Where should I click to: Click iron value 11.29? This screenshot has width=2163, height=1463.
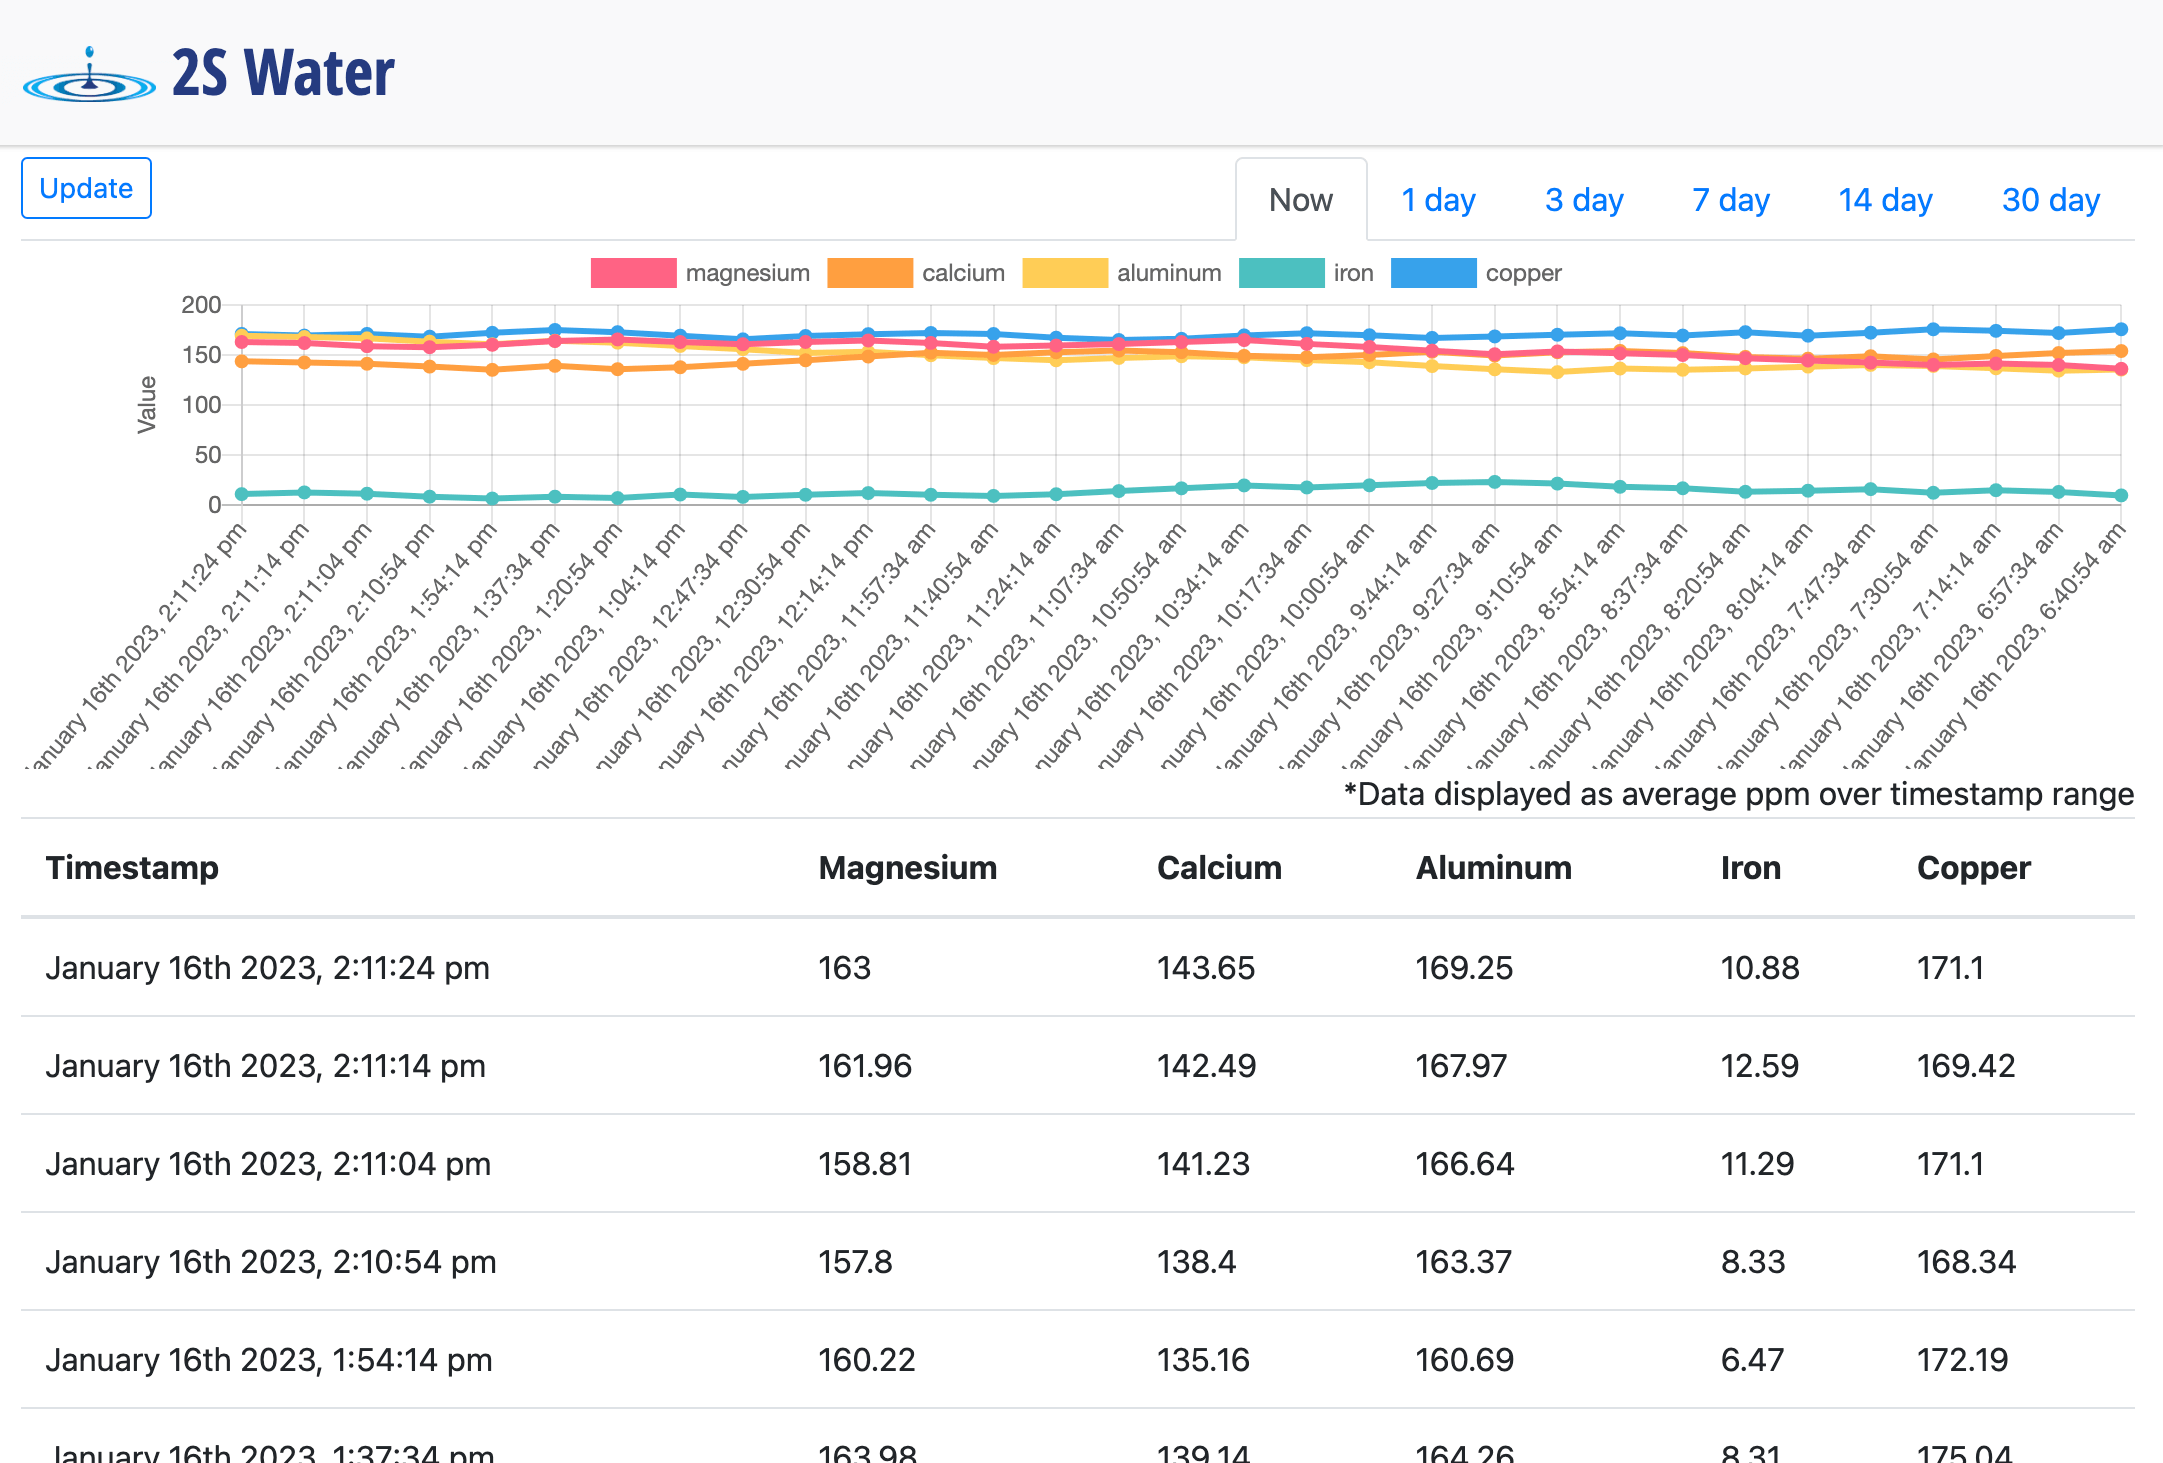pos(1757,1163)
